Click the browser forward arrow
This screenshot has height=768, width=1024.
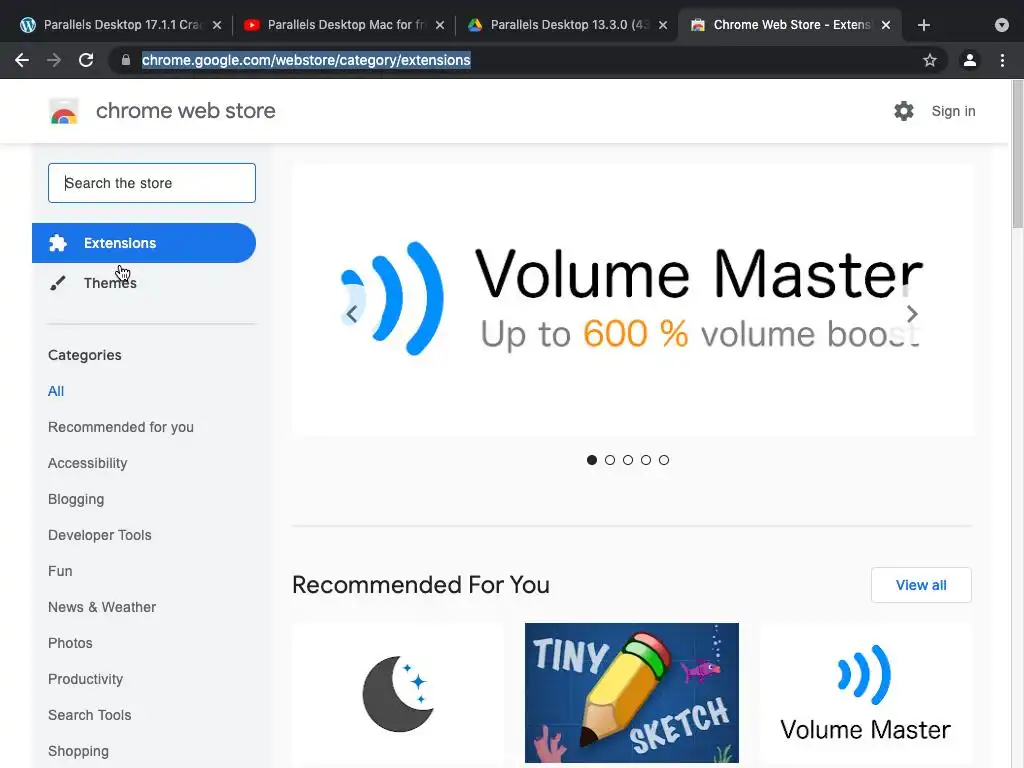pyautogui.click(x=54, y=60)
